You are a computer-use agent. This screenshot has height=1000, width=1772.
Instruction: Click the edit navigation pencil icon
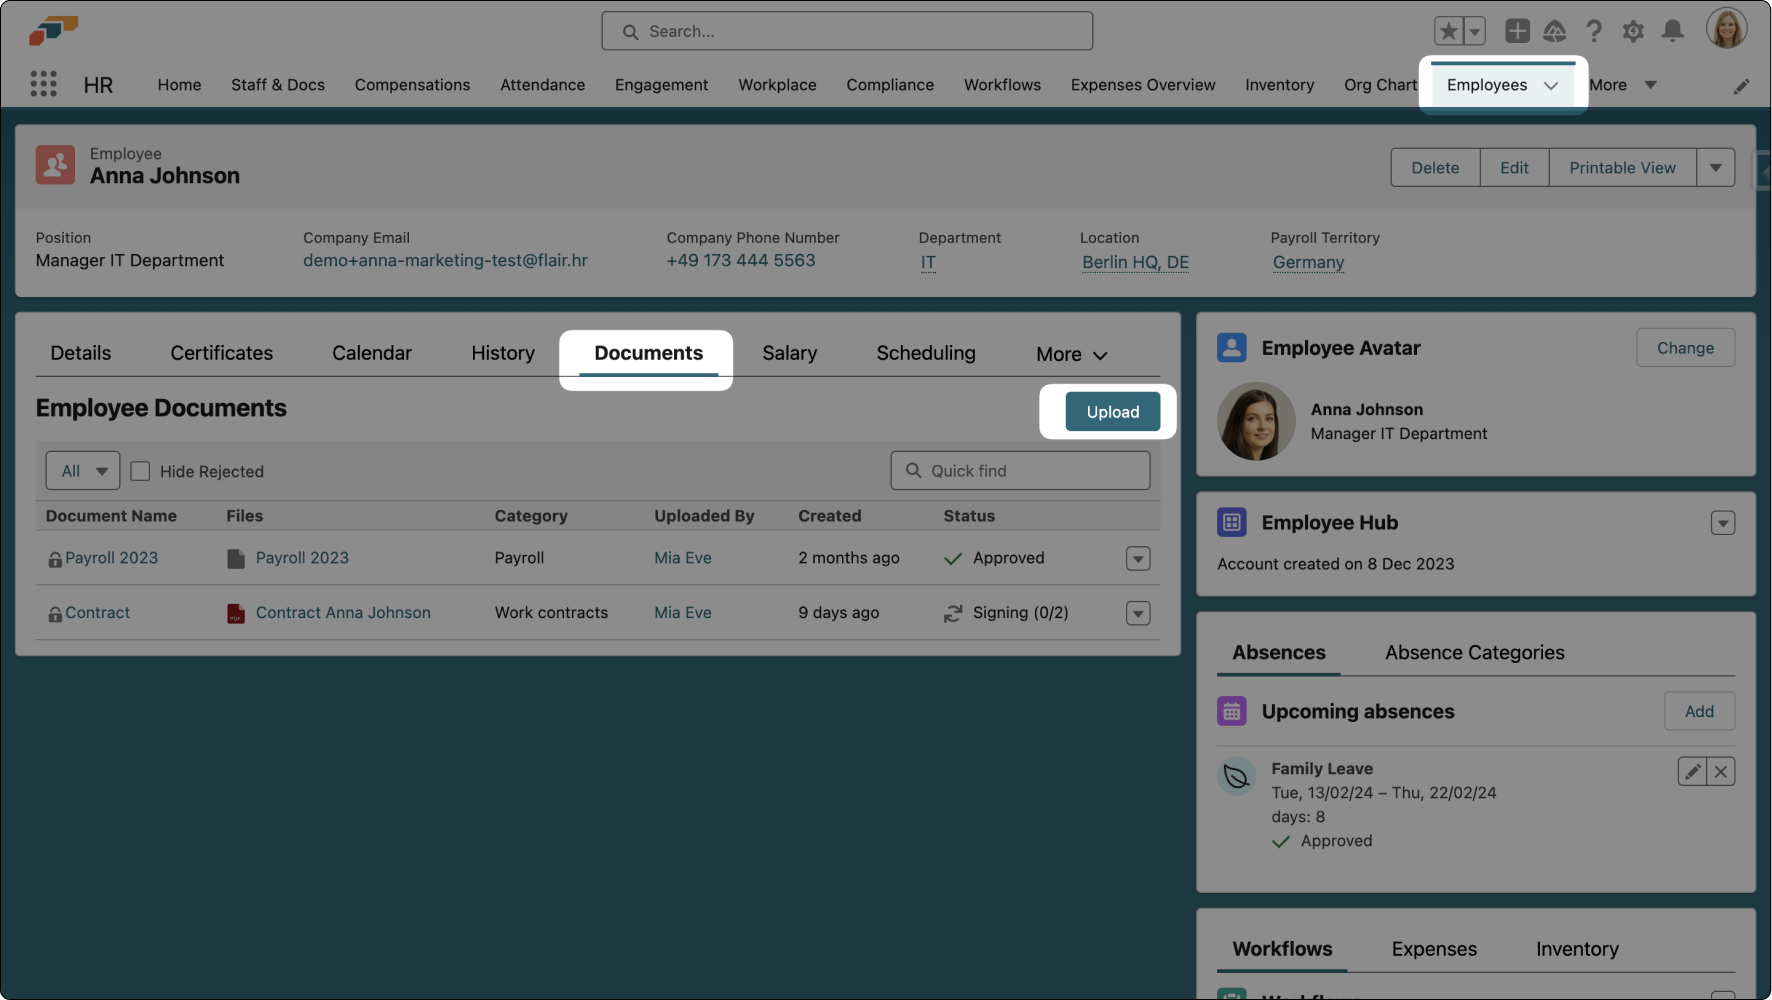1741,86
